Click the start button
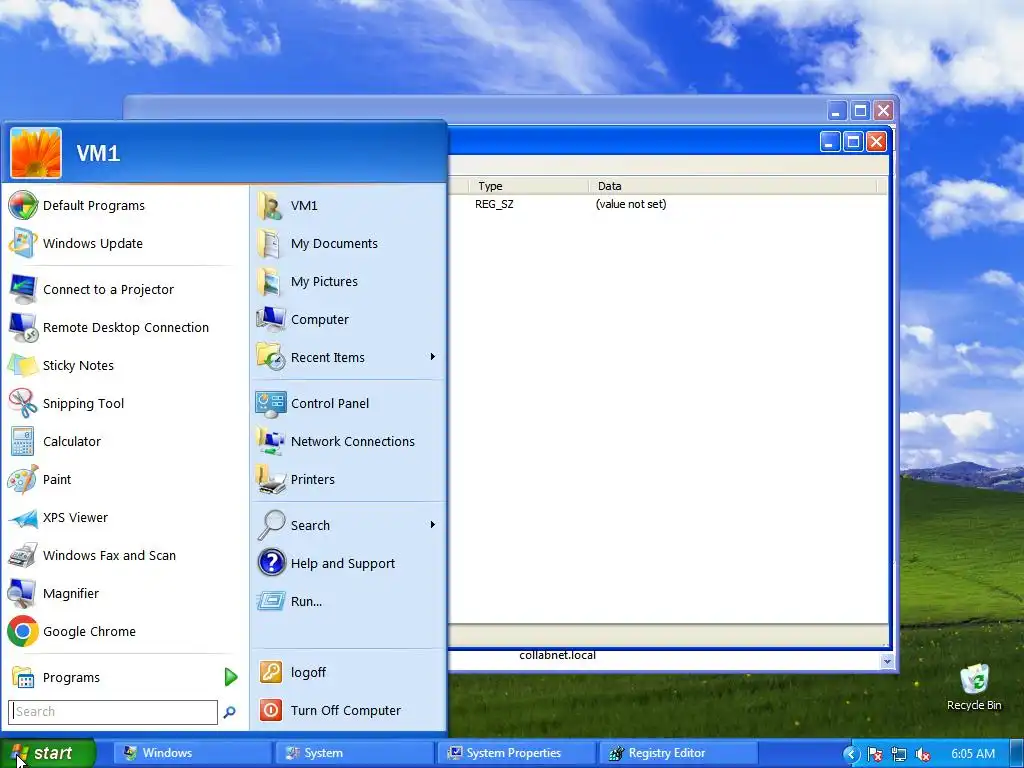1024x768 pixels. [x=47, y=753]
